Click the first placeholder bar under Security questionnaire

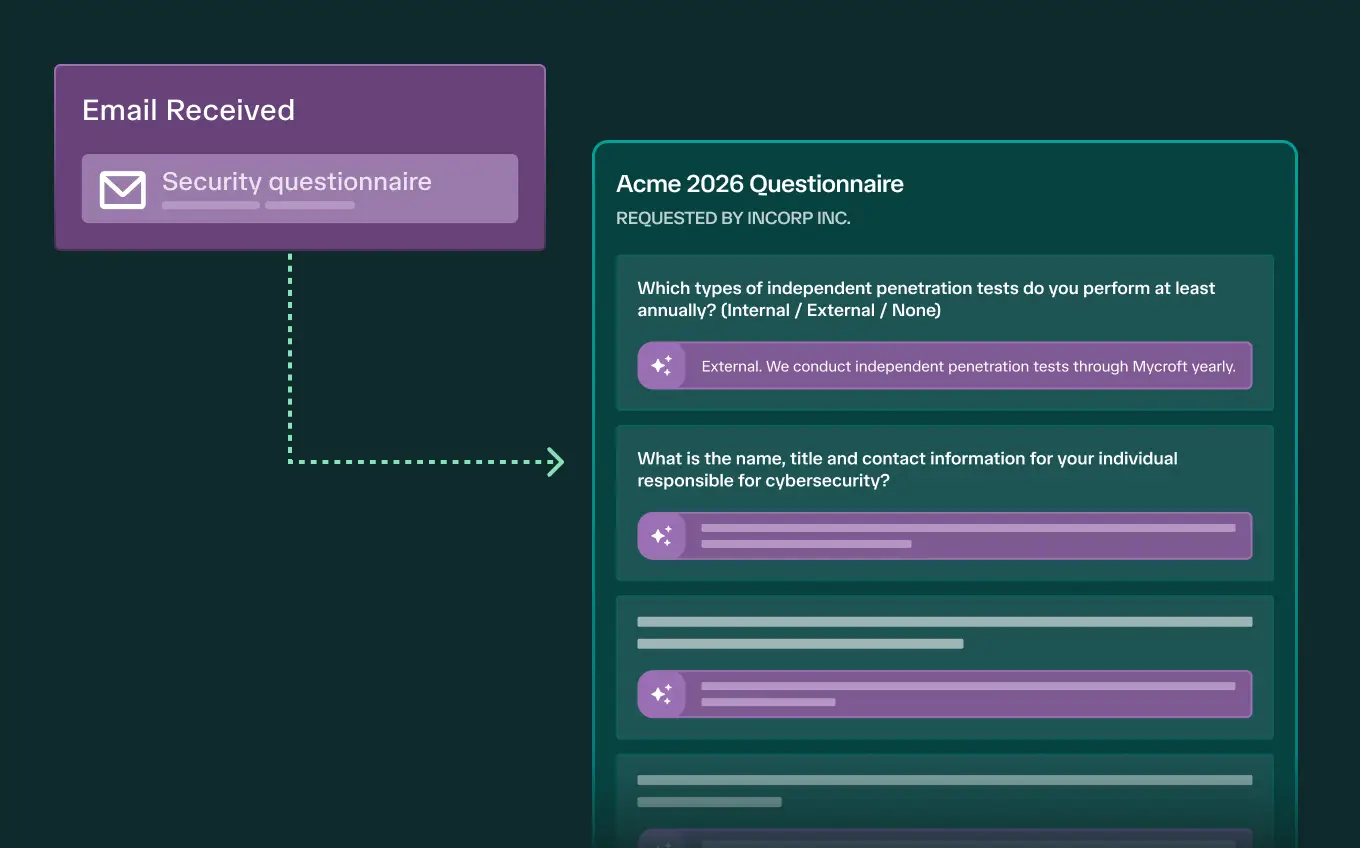tap(211, 205)
